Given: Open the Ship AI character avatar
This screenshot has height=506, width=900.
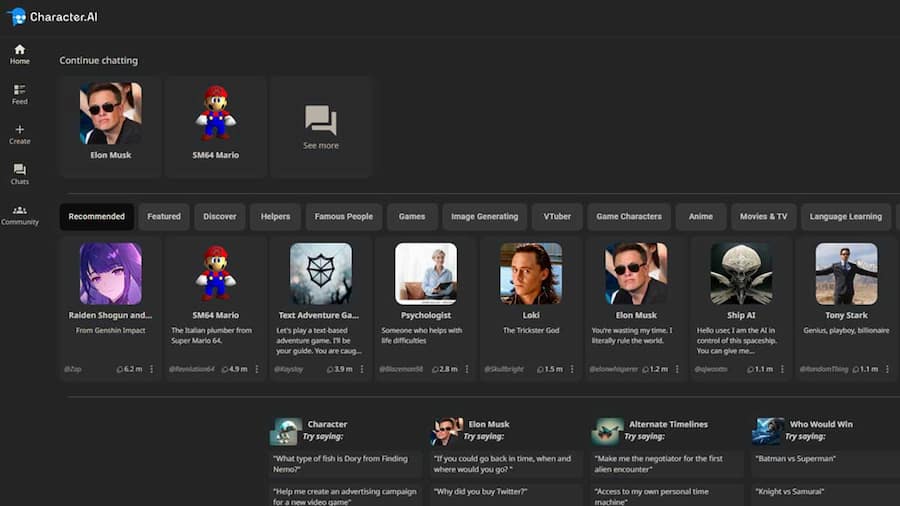Looking at the screenshot, I should pyautogui.click(x=741, y=273).
